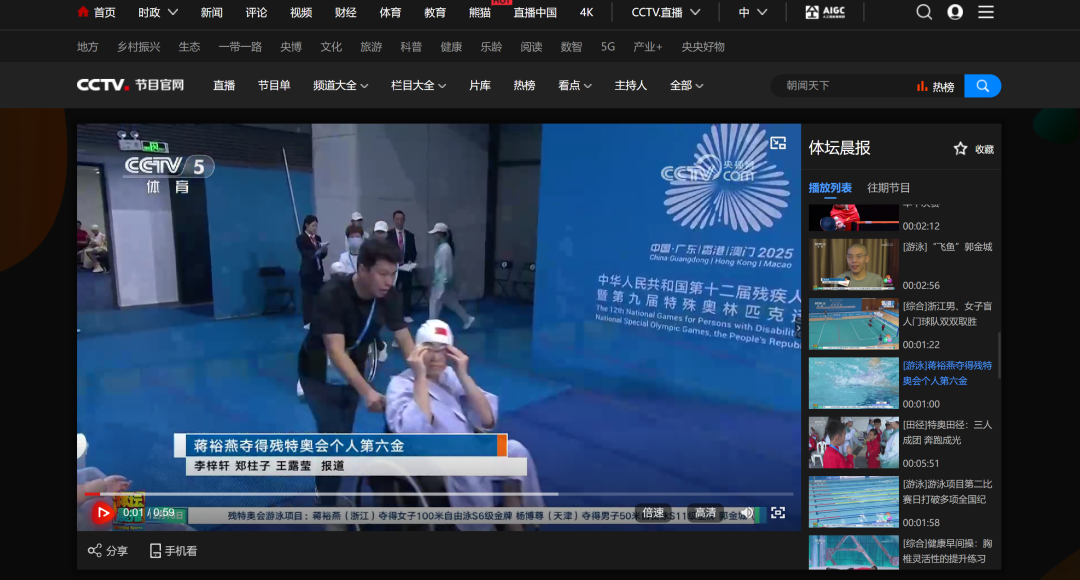Click the 手机看 mobile viewing icon

155,551
